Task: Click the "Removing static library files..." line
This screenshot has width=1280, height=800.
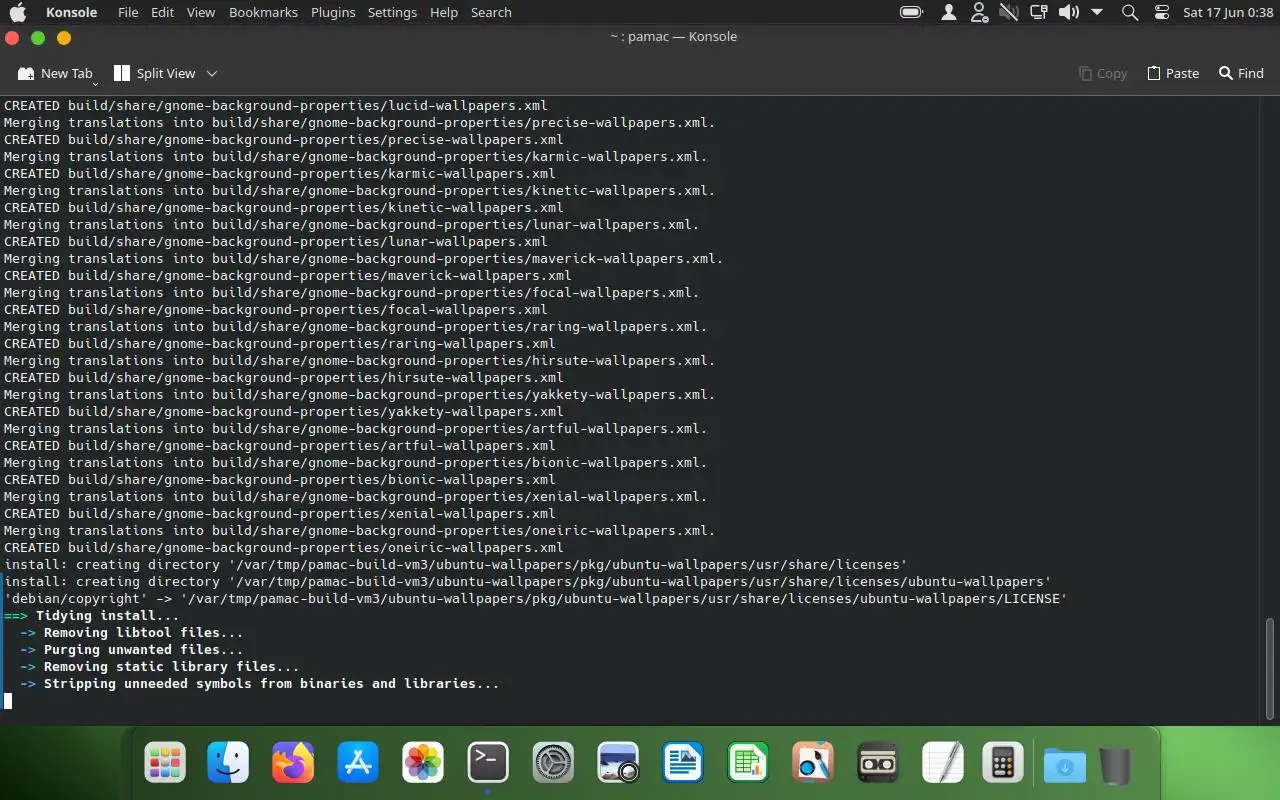Action: [x=159, y=667]
